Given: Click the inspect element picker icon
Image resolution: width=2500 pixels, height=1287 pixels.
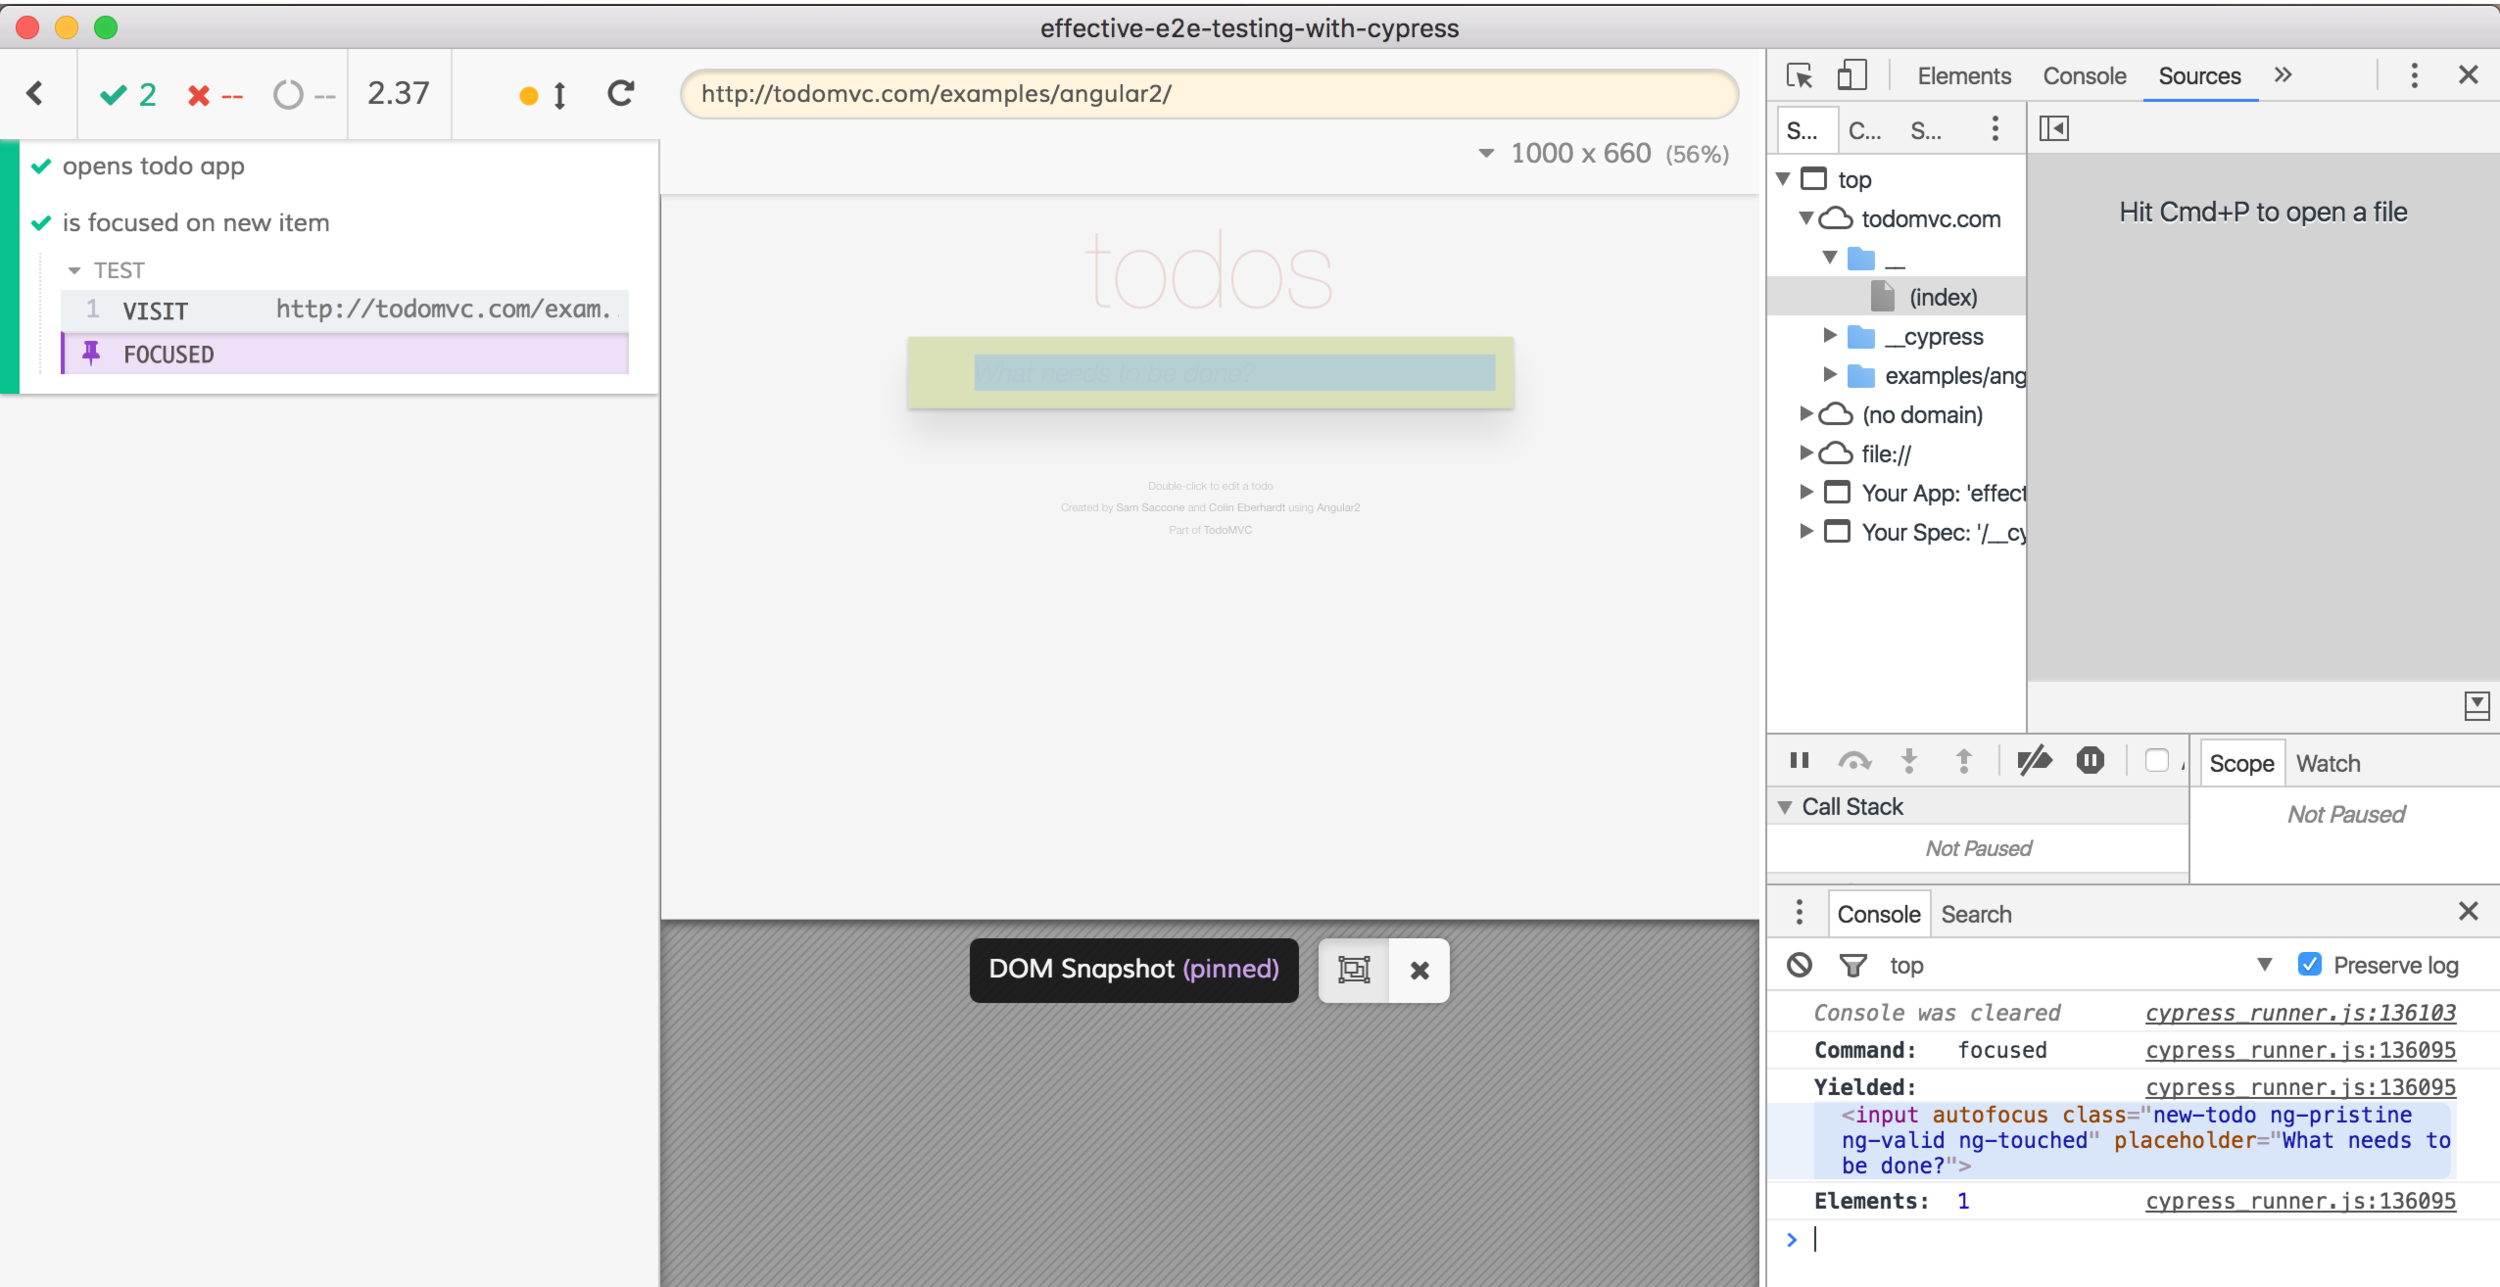Looking at the screenshot, I should pyautogui.click(x=1799, y=76).
